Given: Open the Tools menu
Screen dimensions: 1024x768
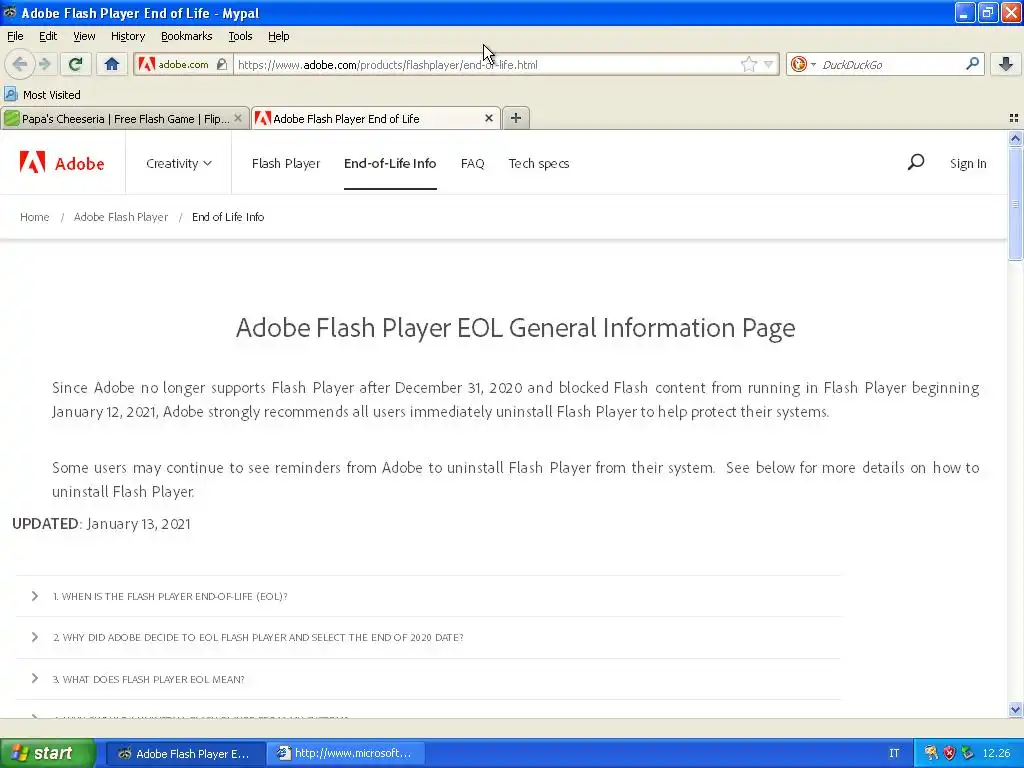Looking at the screenshot, I should tap(240, 36).
